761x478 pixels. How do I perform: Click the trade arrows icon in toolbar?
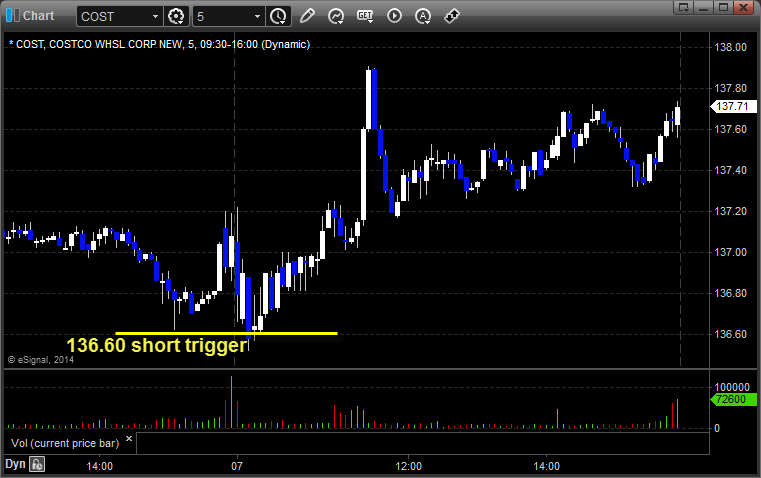click(x=452, y=16)
